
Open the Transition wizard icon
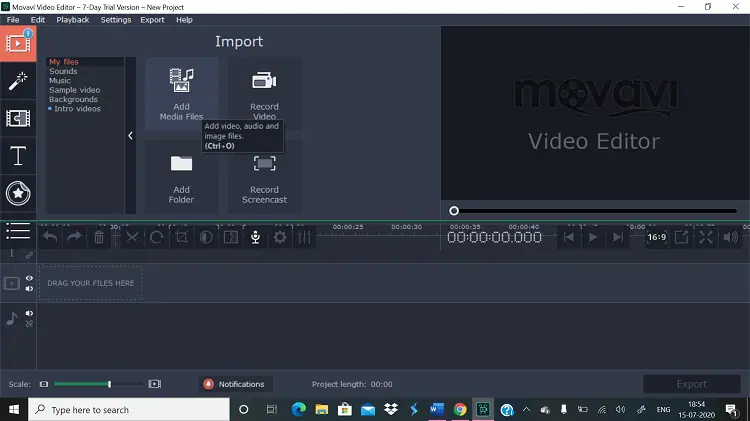coord(231,237)
